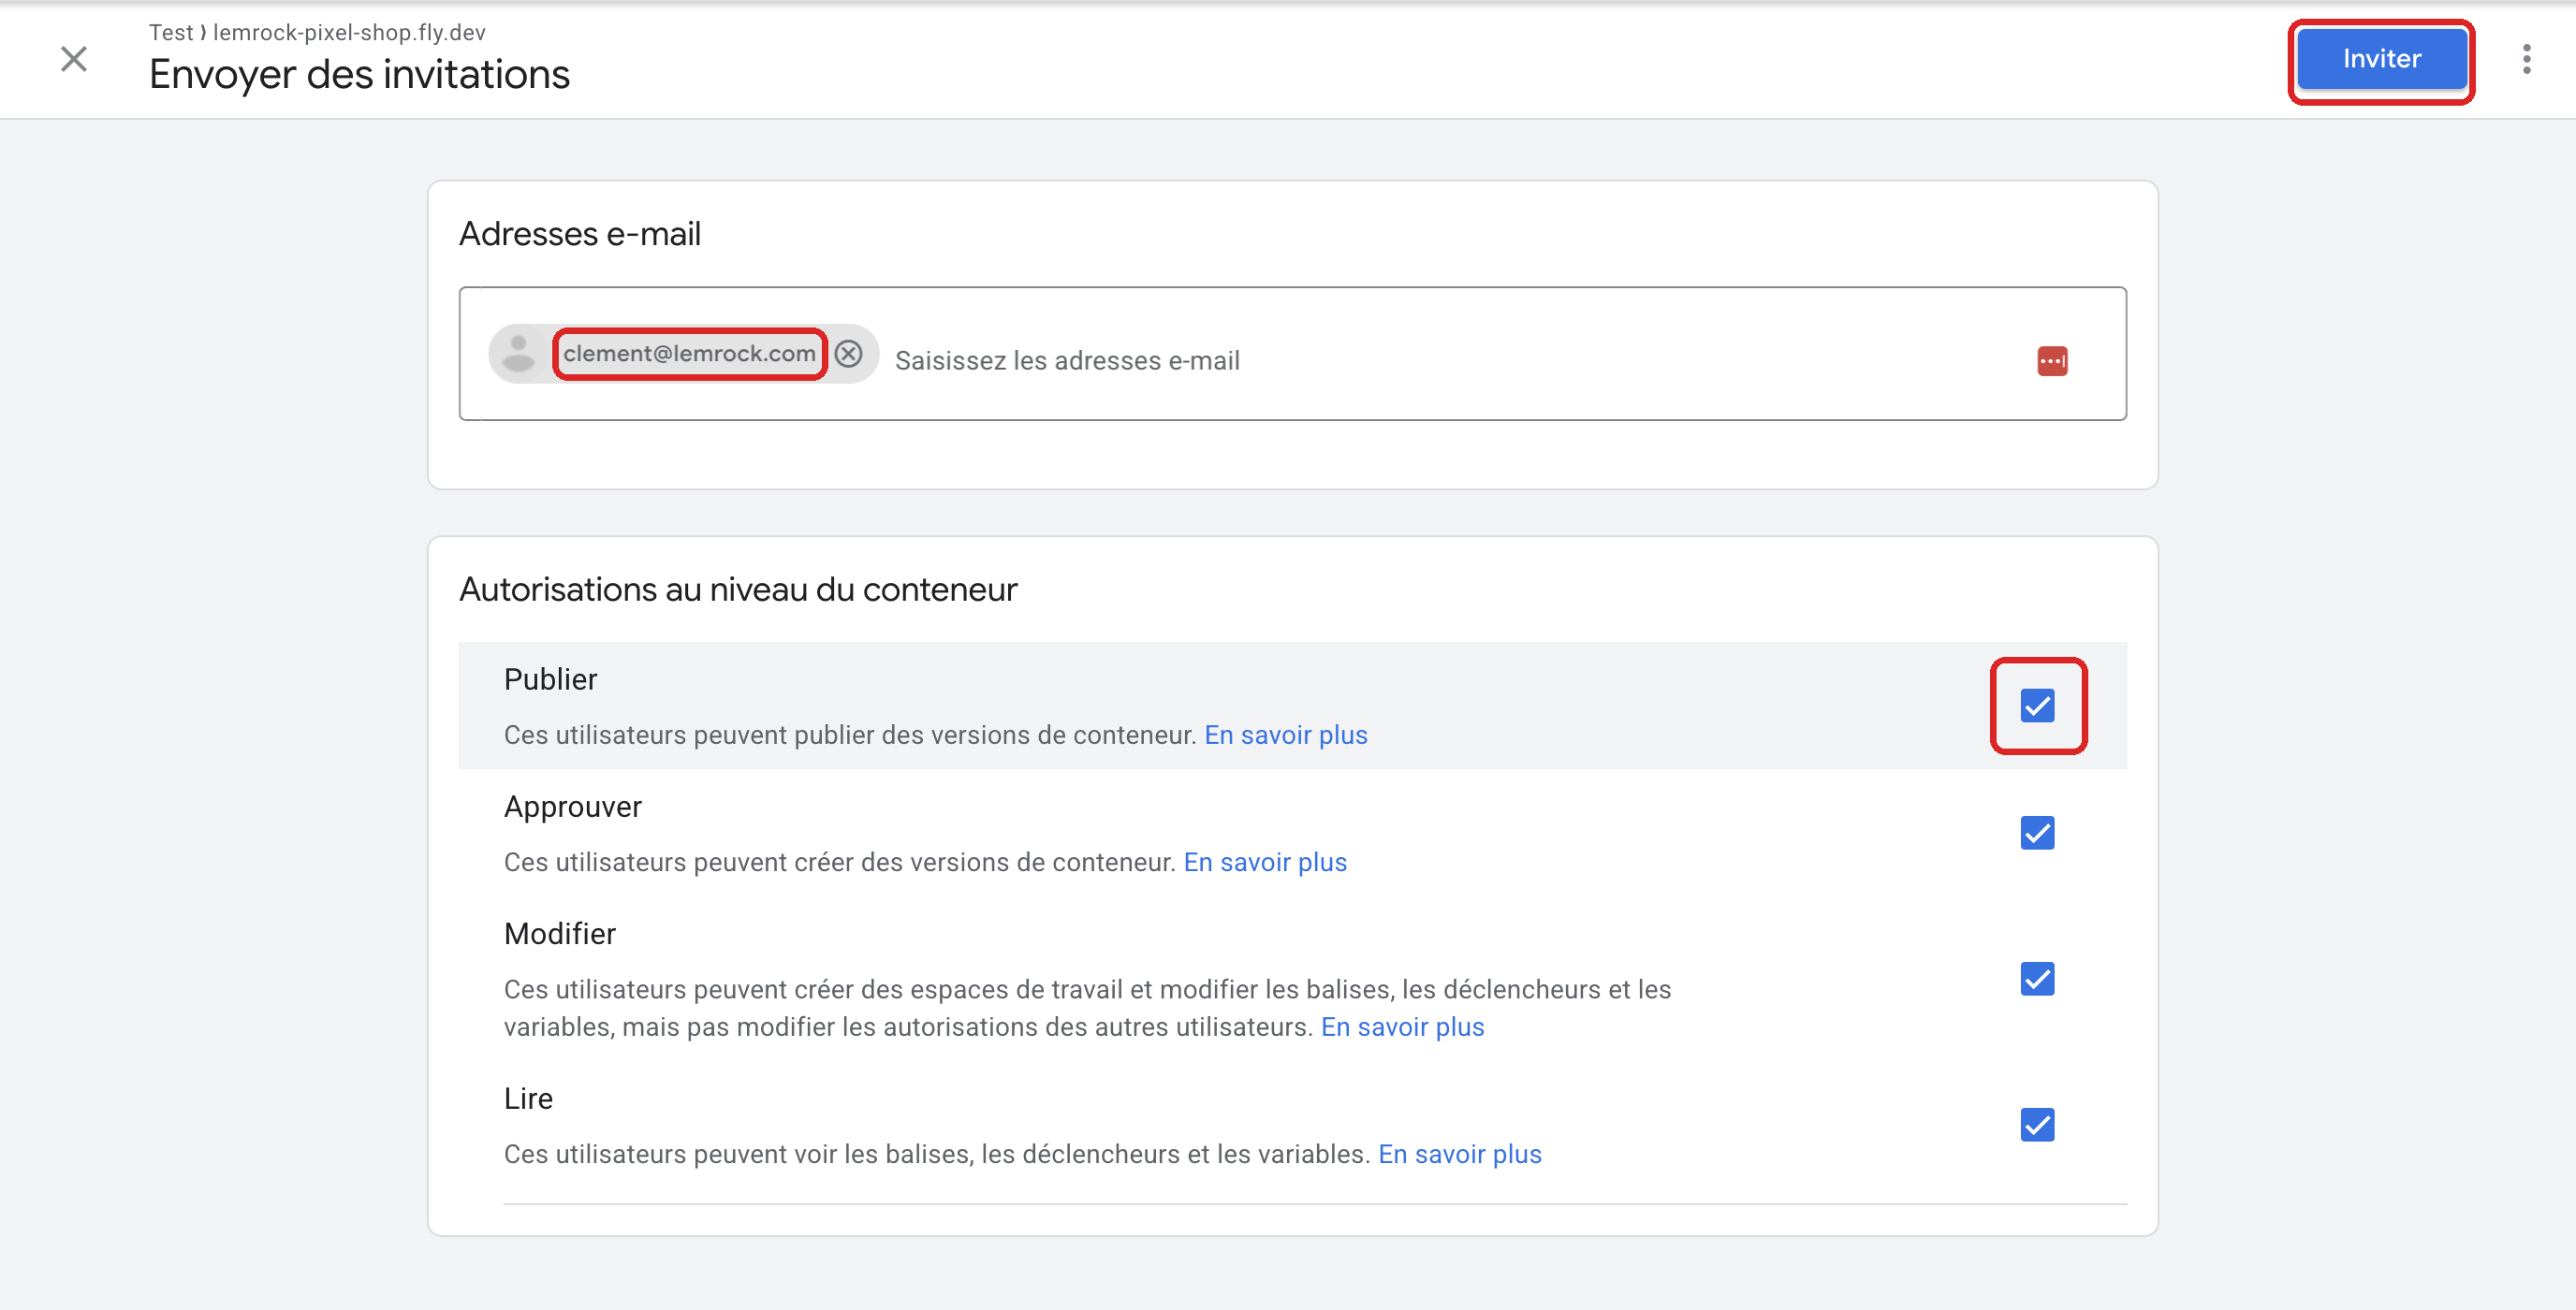Toggle the Lire permission checkbox
The height and width of the screenshot is (1310, 2576).
(2037, 1125)
